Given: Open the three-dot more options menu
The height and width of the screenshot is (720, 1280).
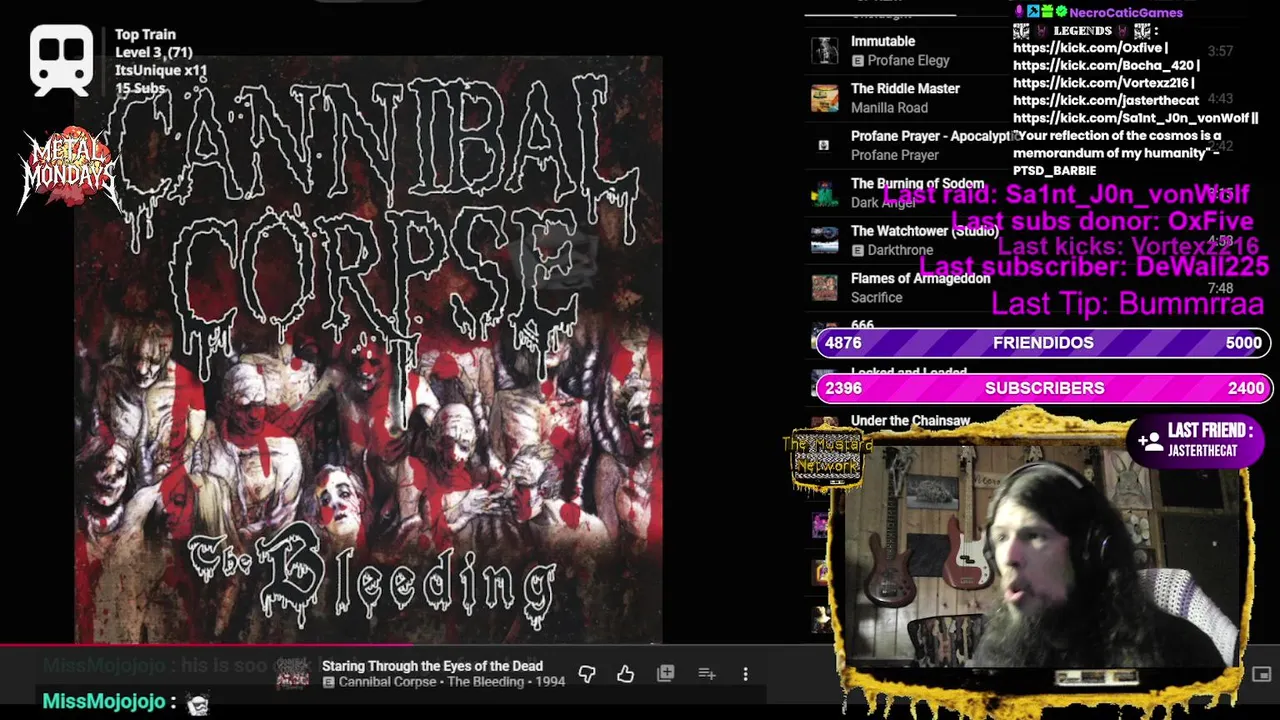Looking at the screenshot, I should 745,675.
